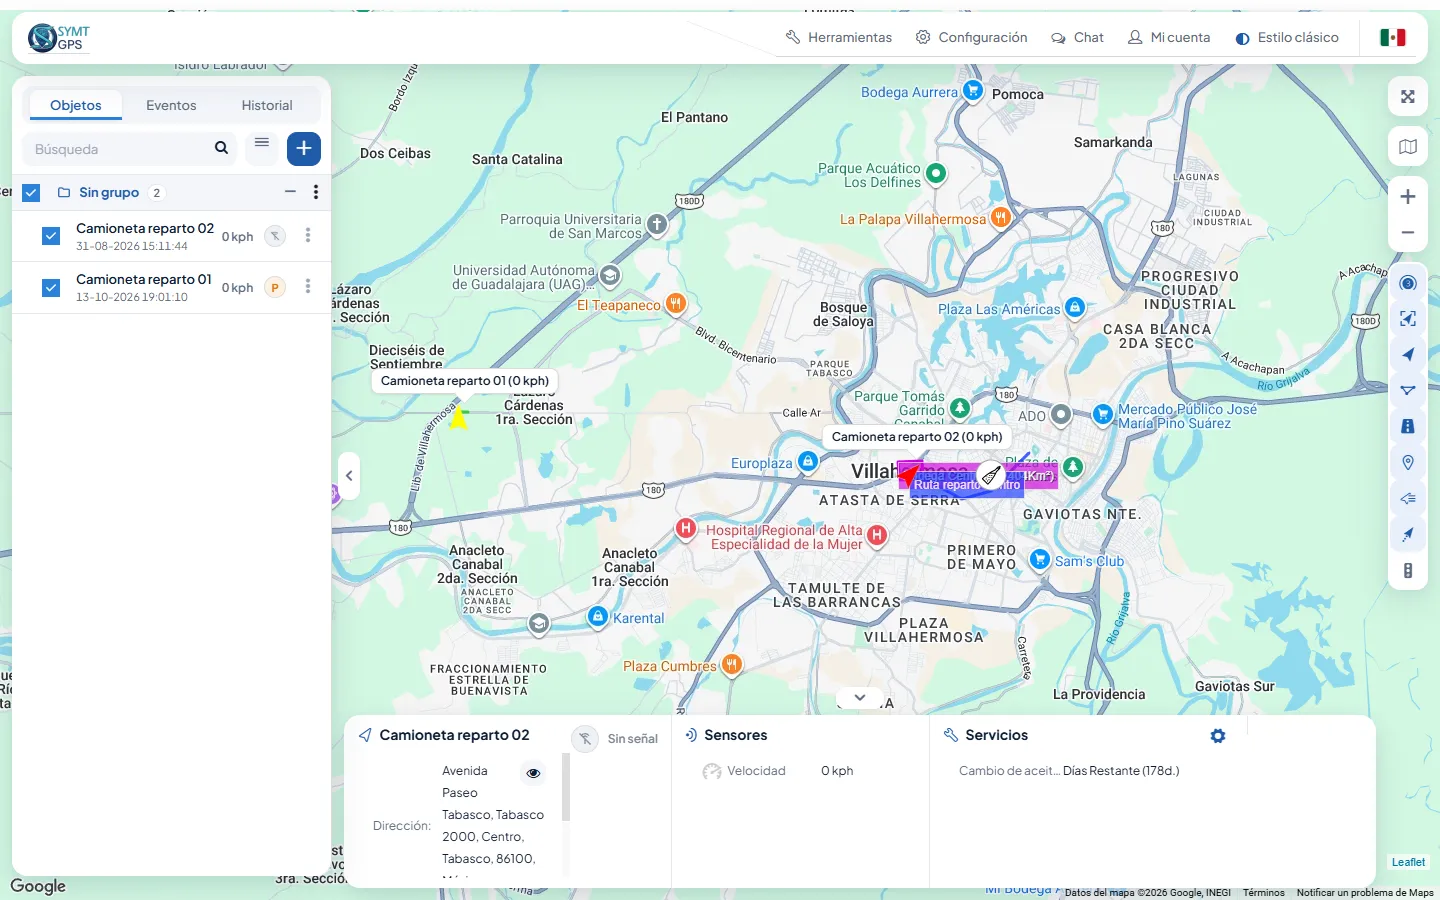Collapse the Sin grupo group
Screen dimensions: 1440x900
[x=290, y=192]
